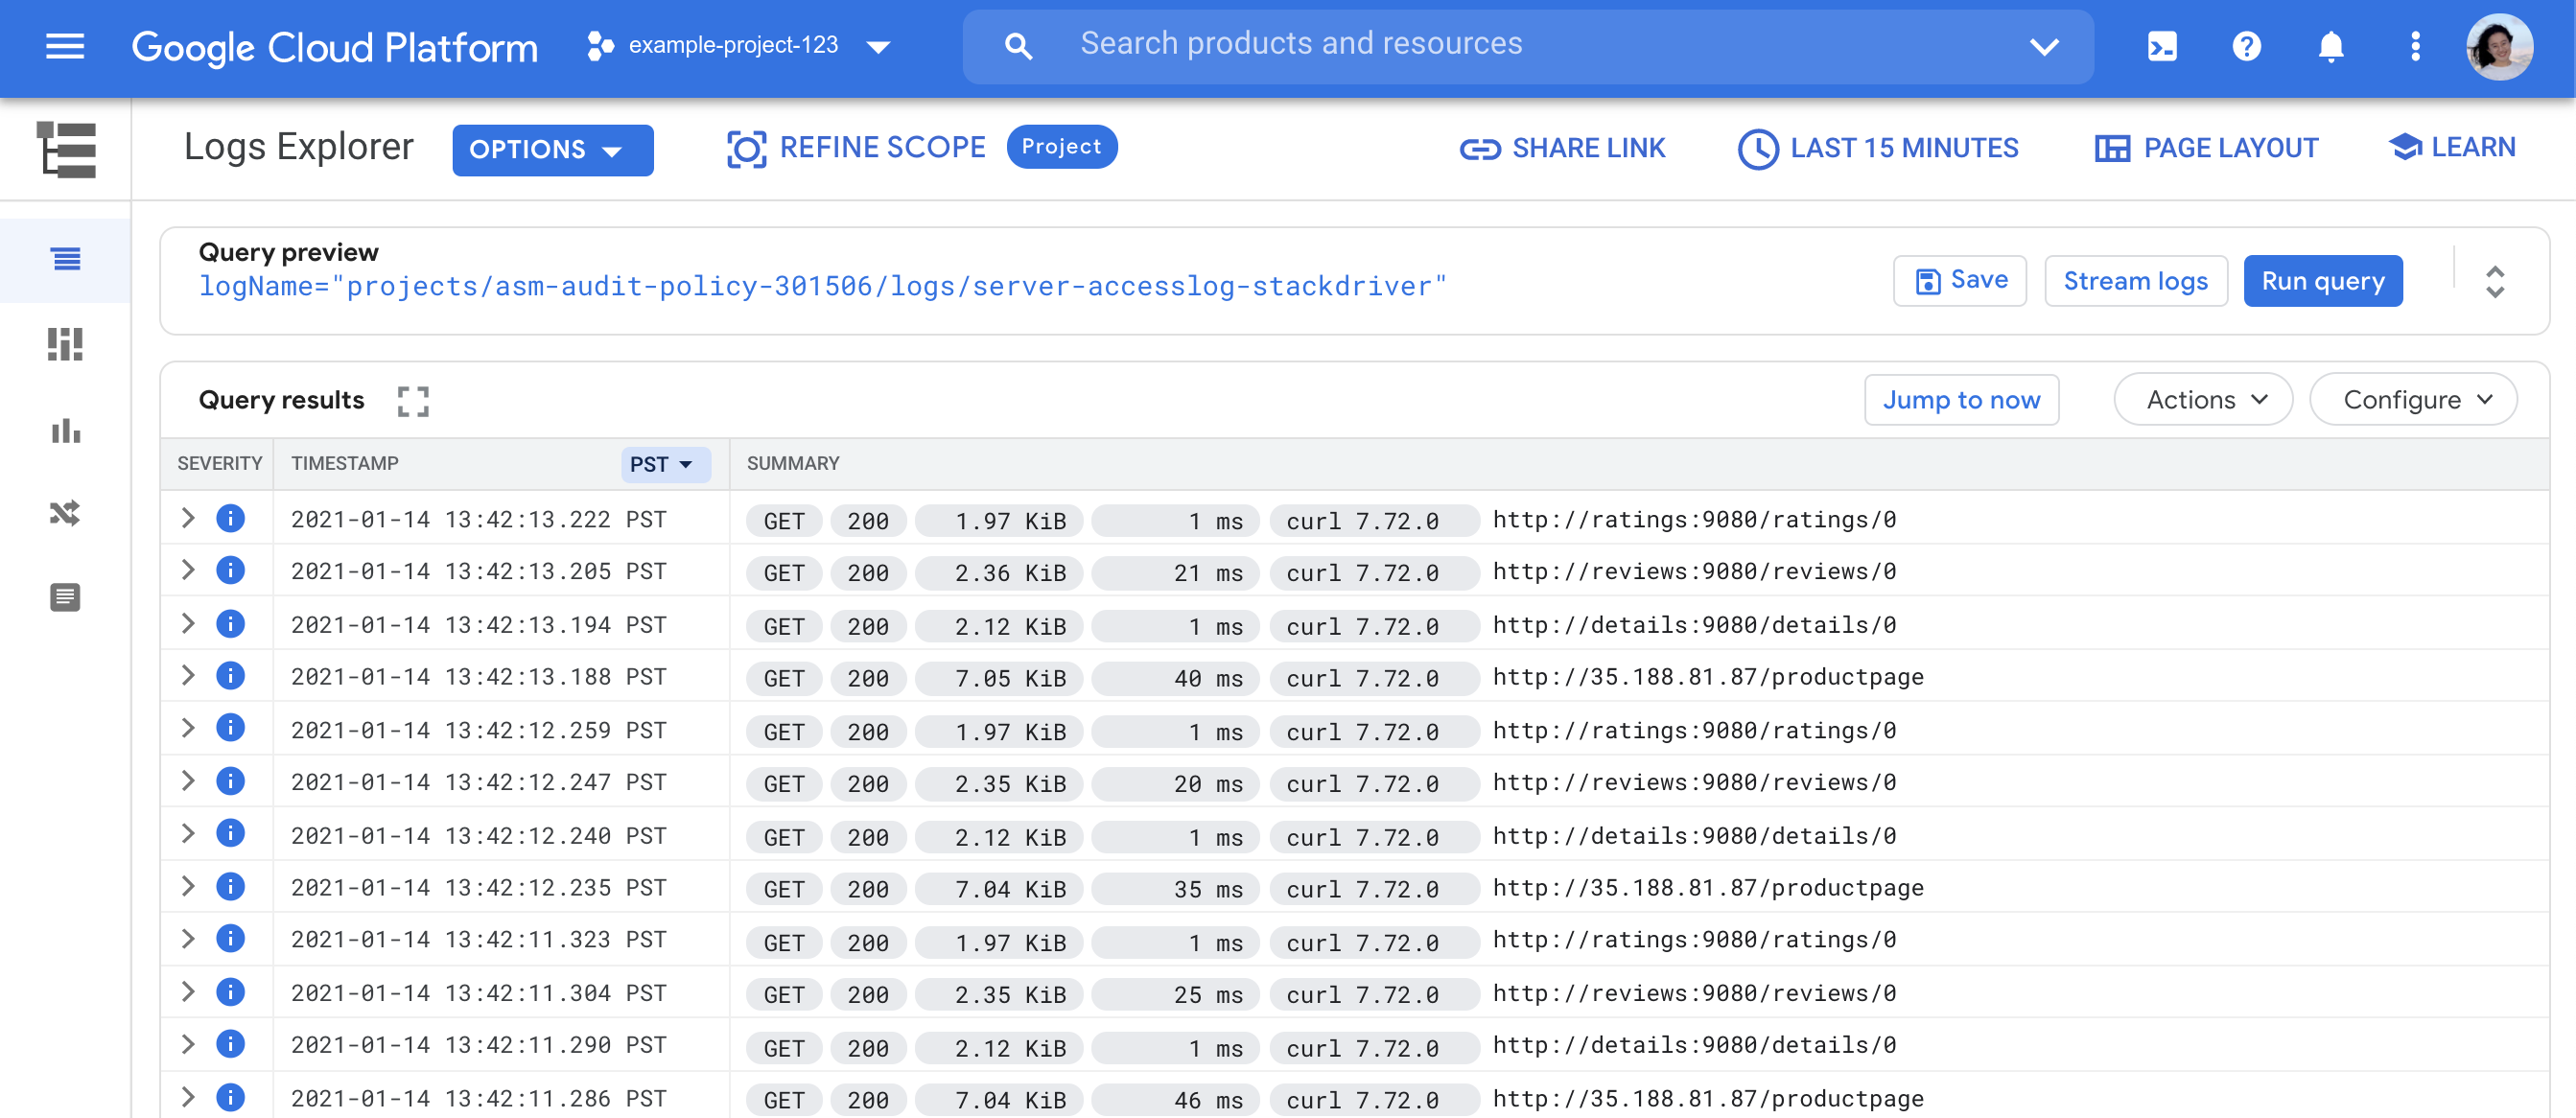Click the Stream logs link
Viewport: 2576px width, 1118px height.
click(2136, 281)
